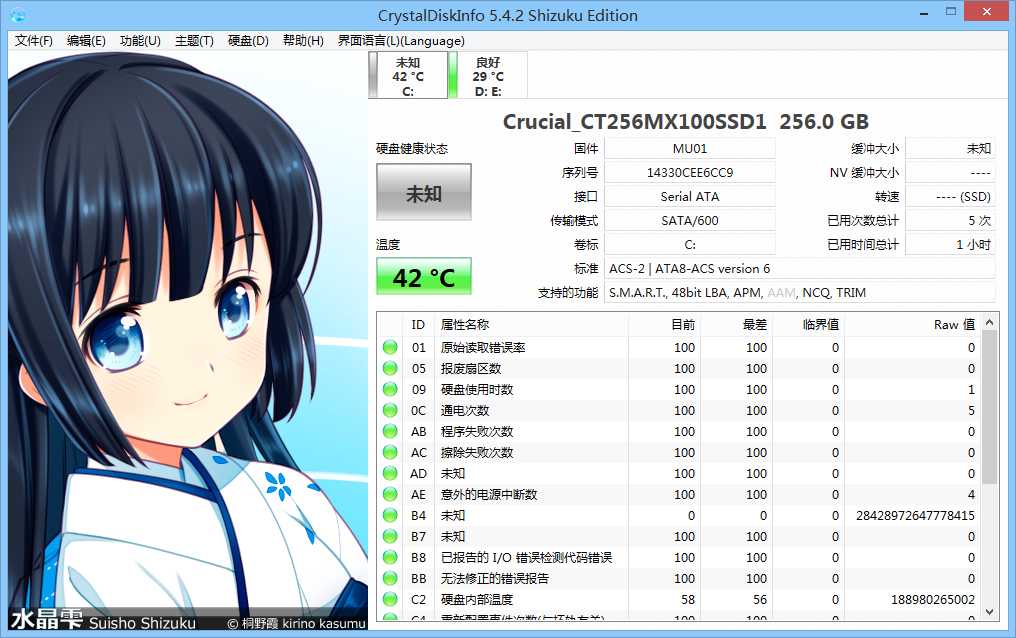Open the 硬盘(D) menu

coord(248,41)
